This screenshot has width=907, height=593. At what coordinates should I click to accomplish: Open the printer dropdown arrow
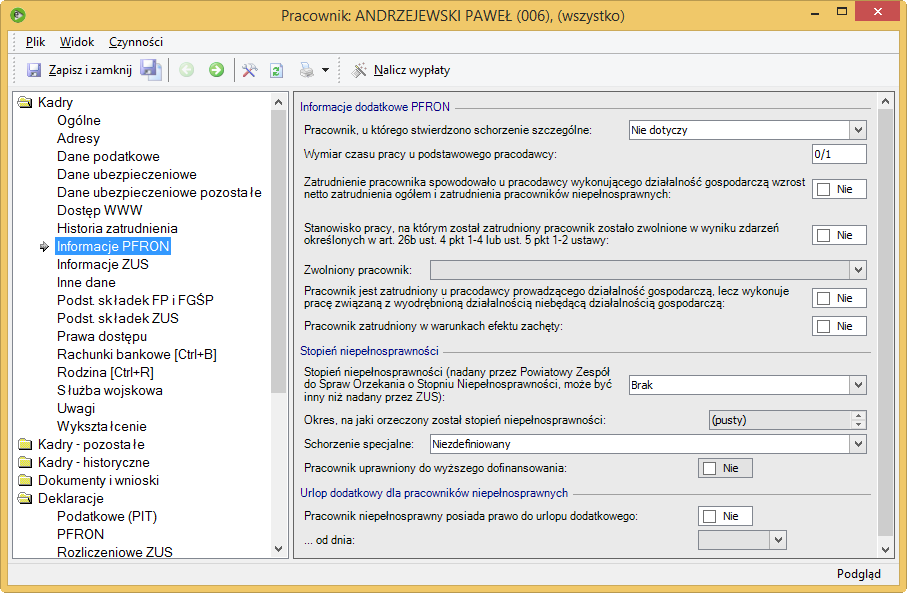(x=325, y=70)
